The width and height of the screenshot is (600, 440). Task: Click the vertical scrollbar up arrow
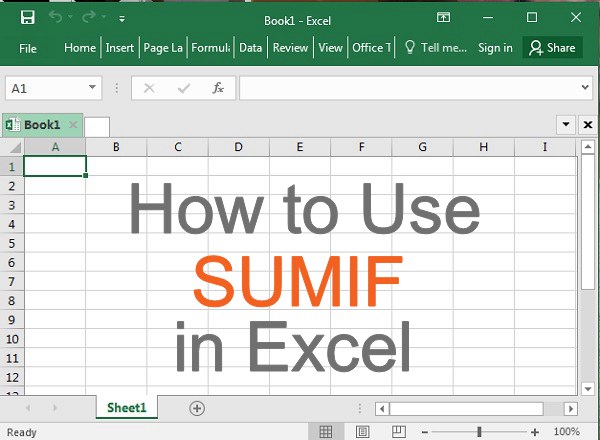[588, 147]
